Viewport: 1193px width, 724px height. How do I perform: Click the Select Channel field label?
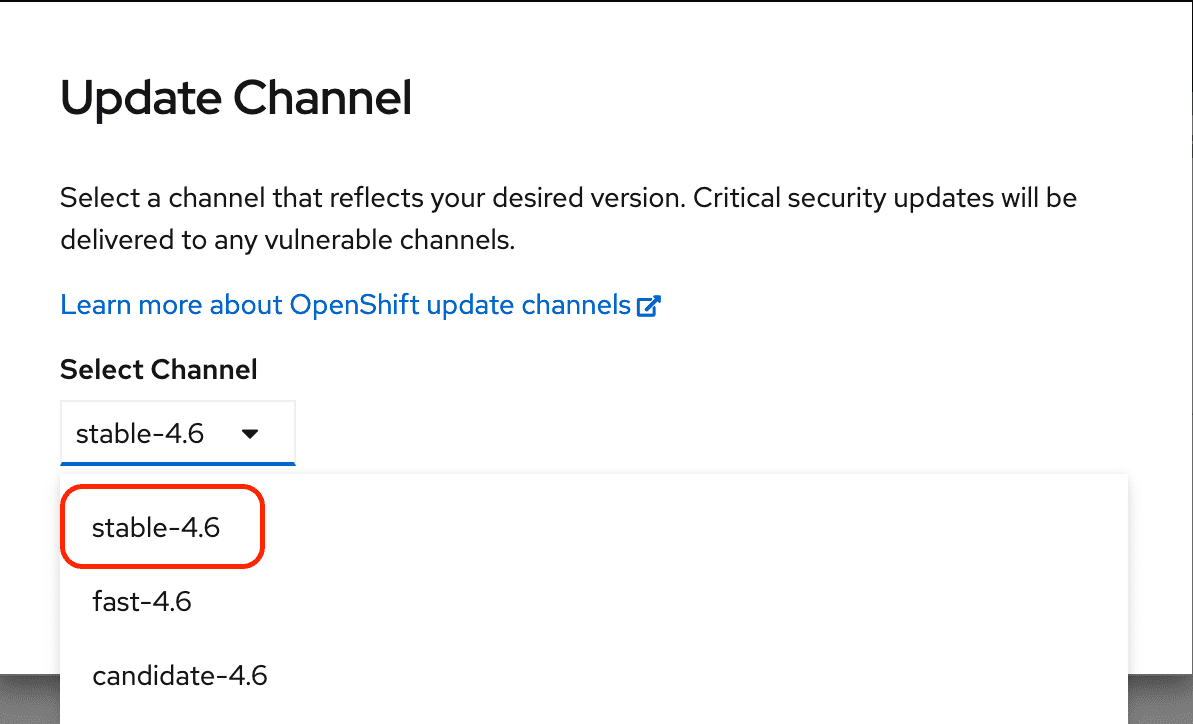(158, 370)
